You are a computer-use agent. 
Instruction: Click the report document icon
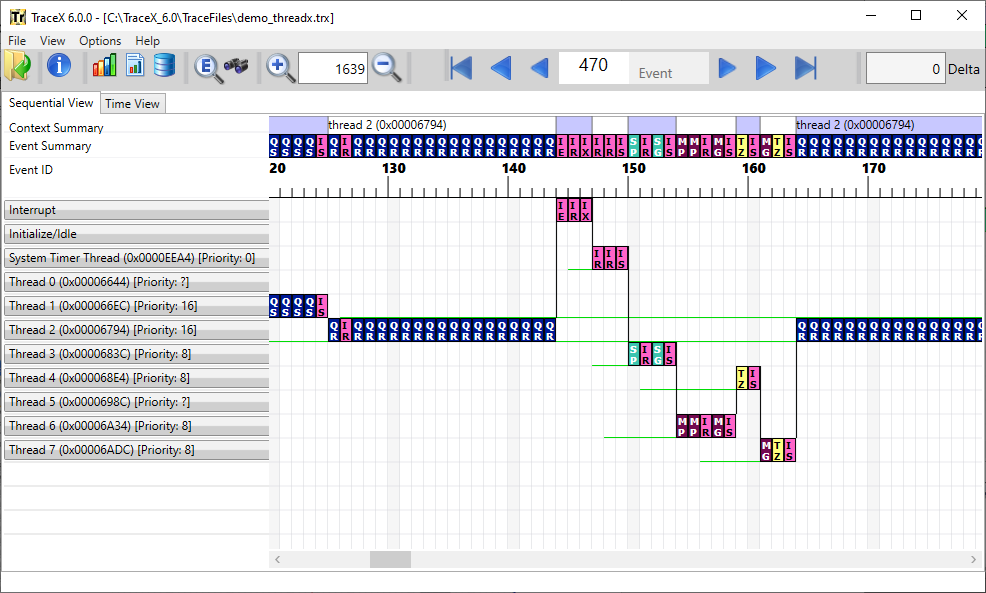[x=134, y=67]
